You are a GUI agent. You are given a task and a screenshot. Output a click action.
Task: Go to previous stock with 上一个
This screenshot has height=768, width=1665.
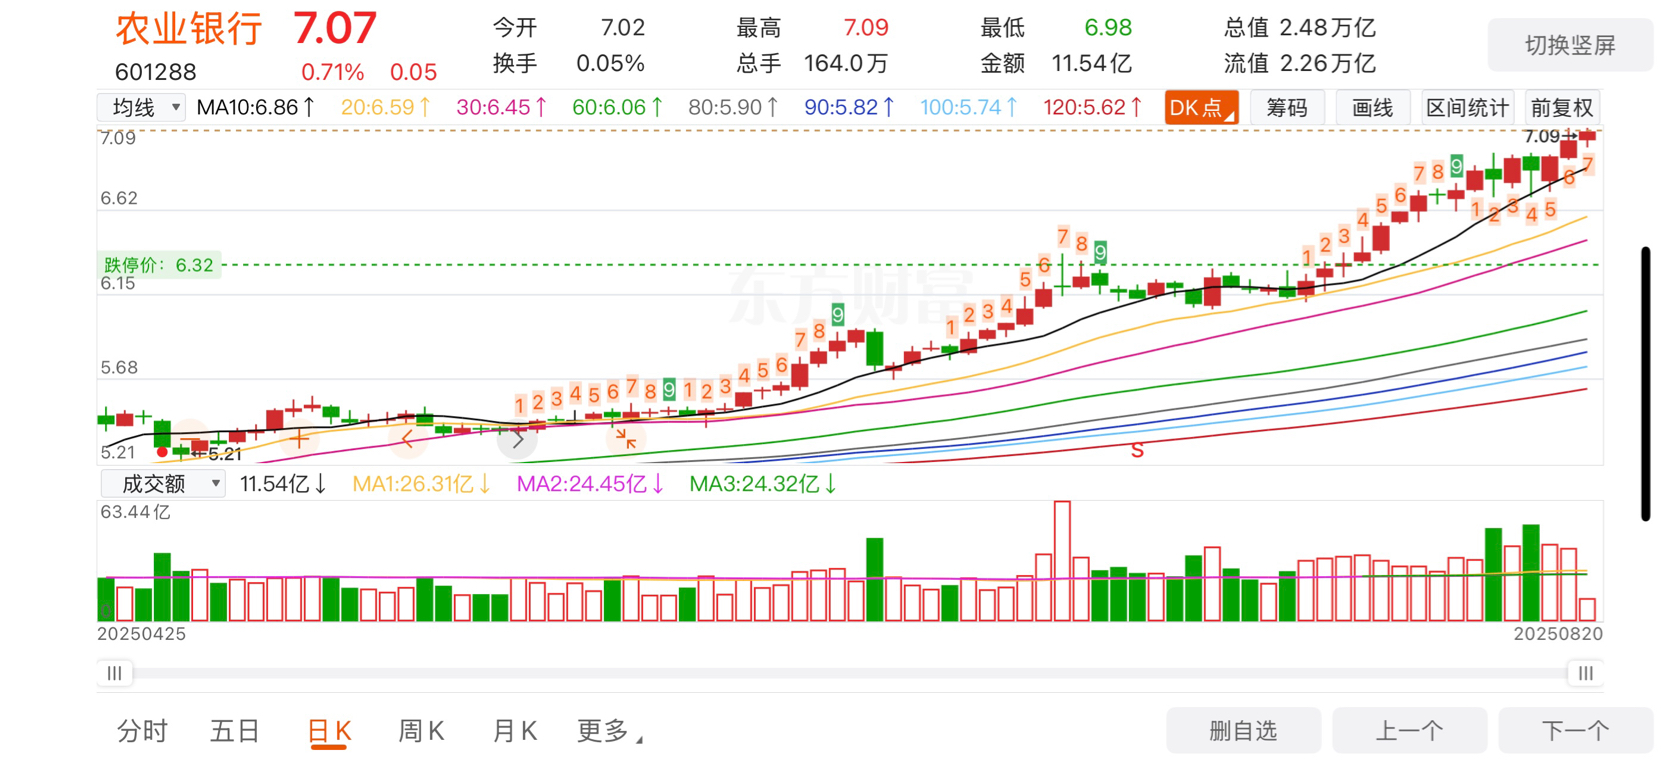click(1410, 731)
